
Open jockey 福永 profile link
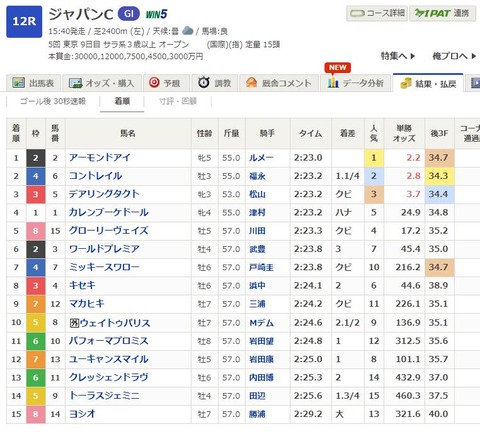[x=257, y=176]
